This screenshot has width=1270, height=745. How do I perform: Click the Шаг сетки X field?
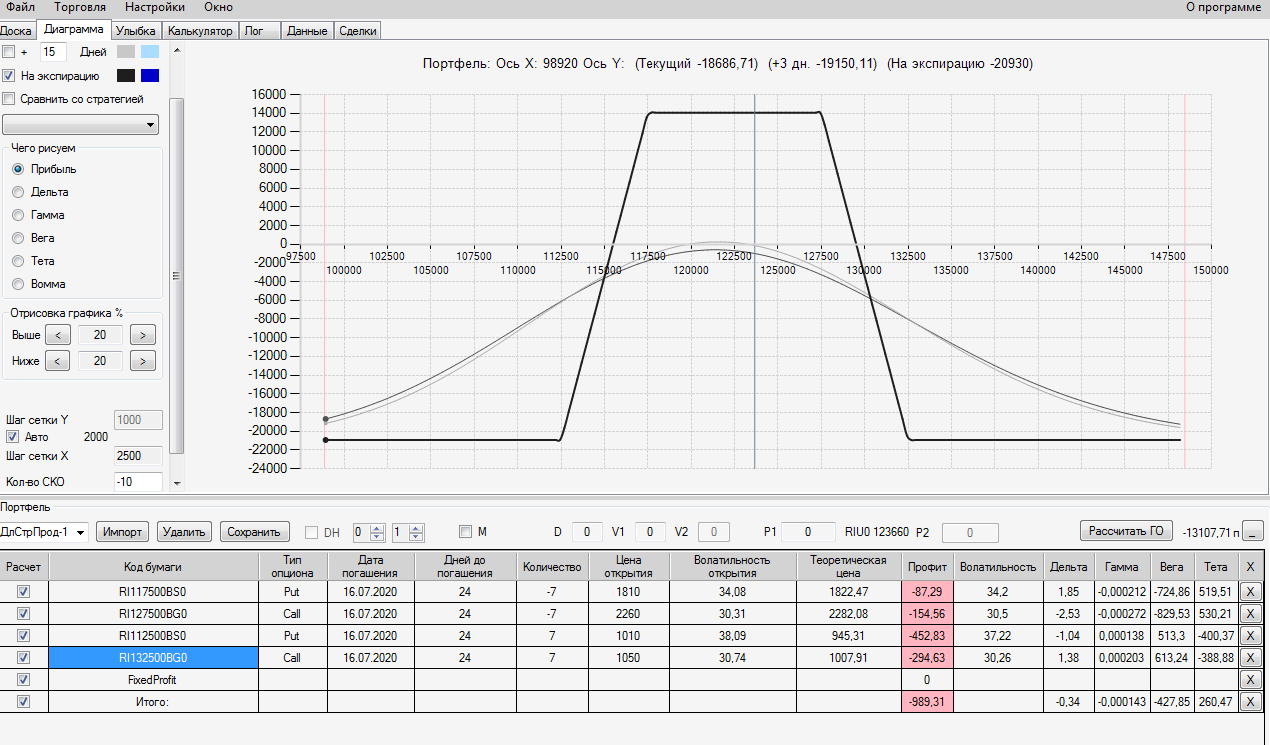138,456
